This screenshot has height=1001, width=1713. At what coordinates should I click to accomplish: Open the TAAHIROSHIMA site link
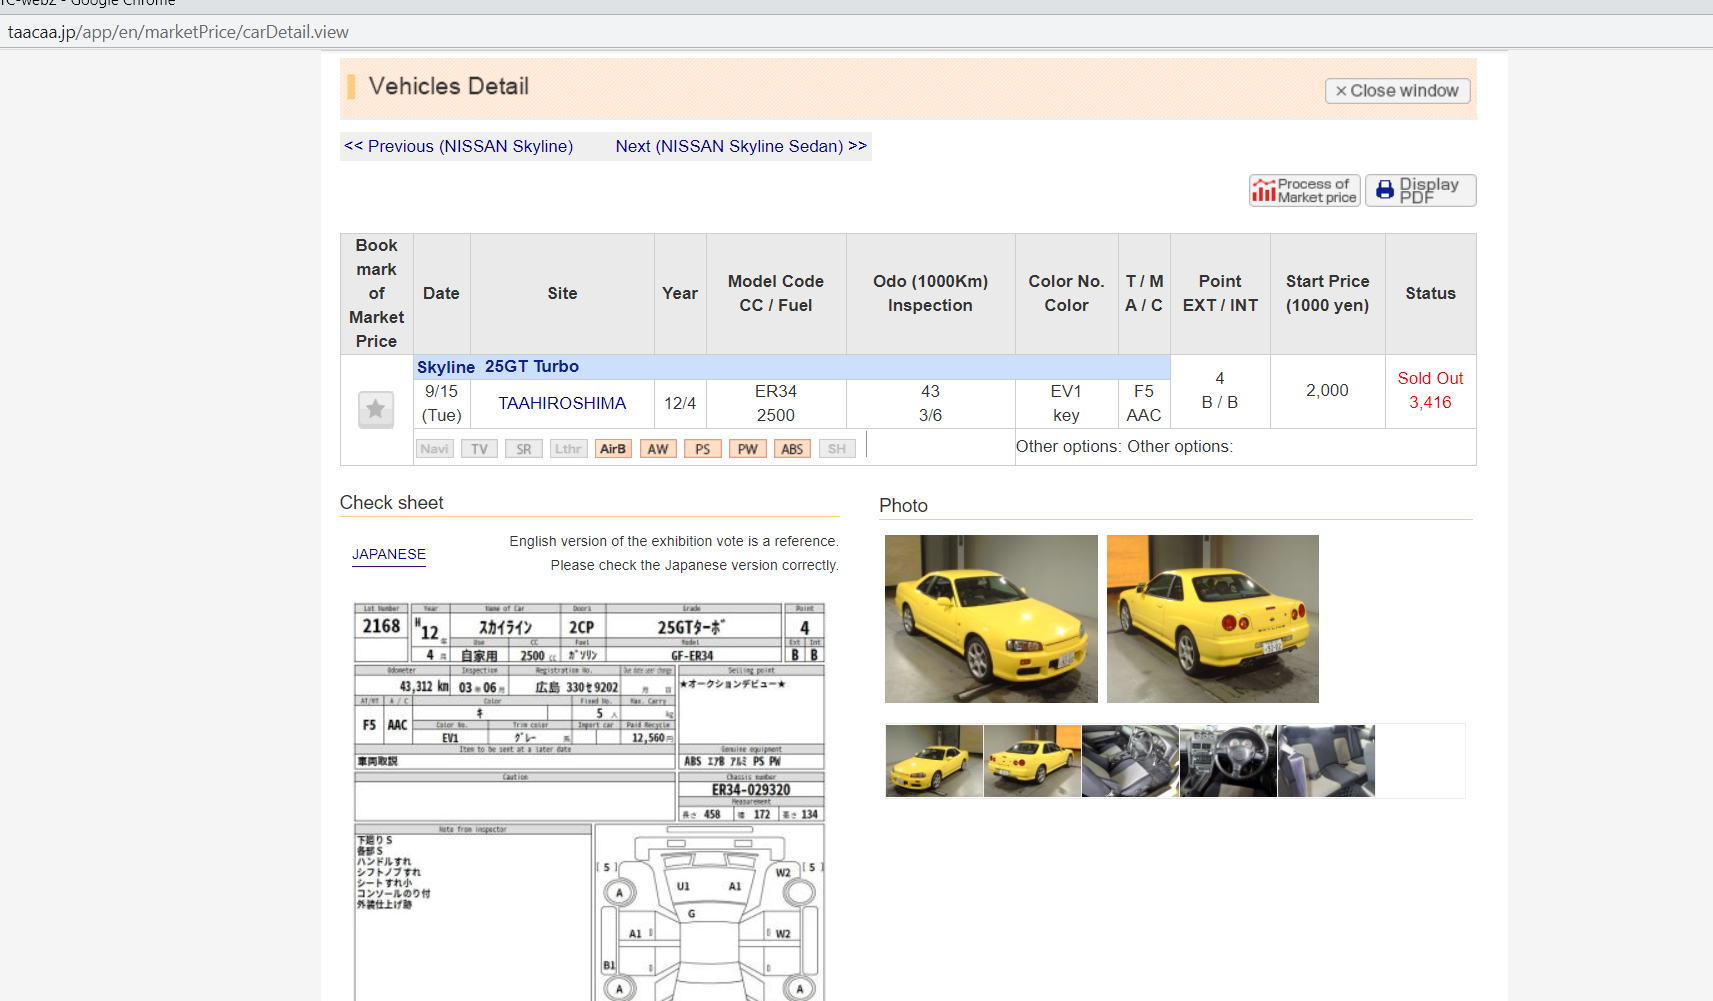tap(562, 403)
